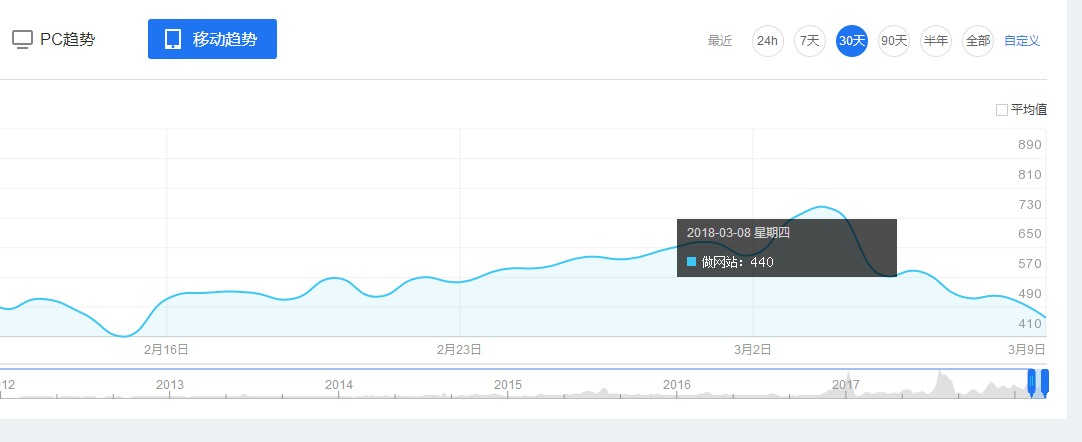
Task: Click the 2月16日 x-axis date label
Action: point(166,349)
